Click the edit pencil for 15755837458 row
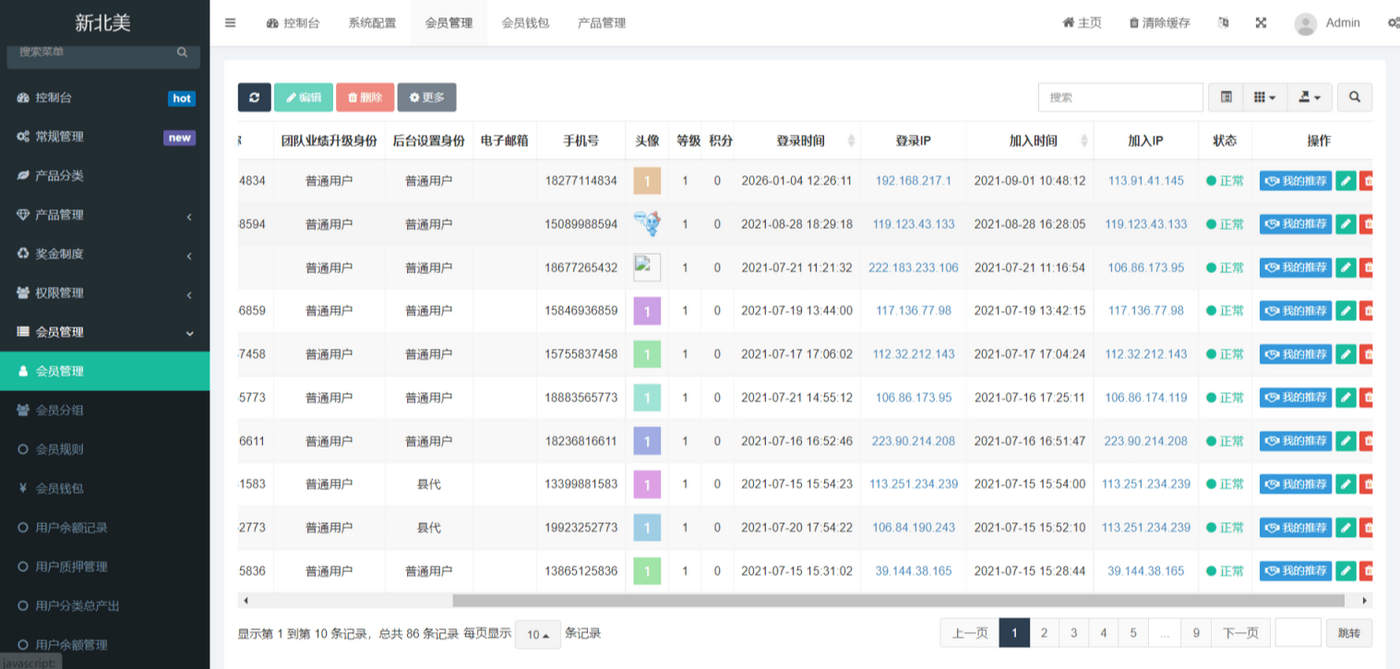The image size is (1400, 669). 1346,354
